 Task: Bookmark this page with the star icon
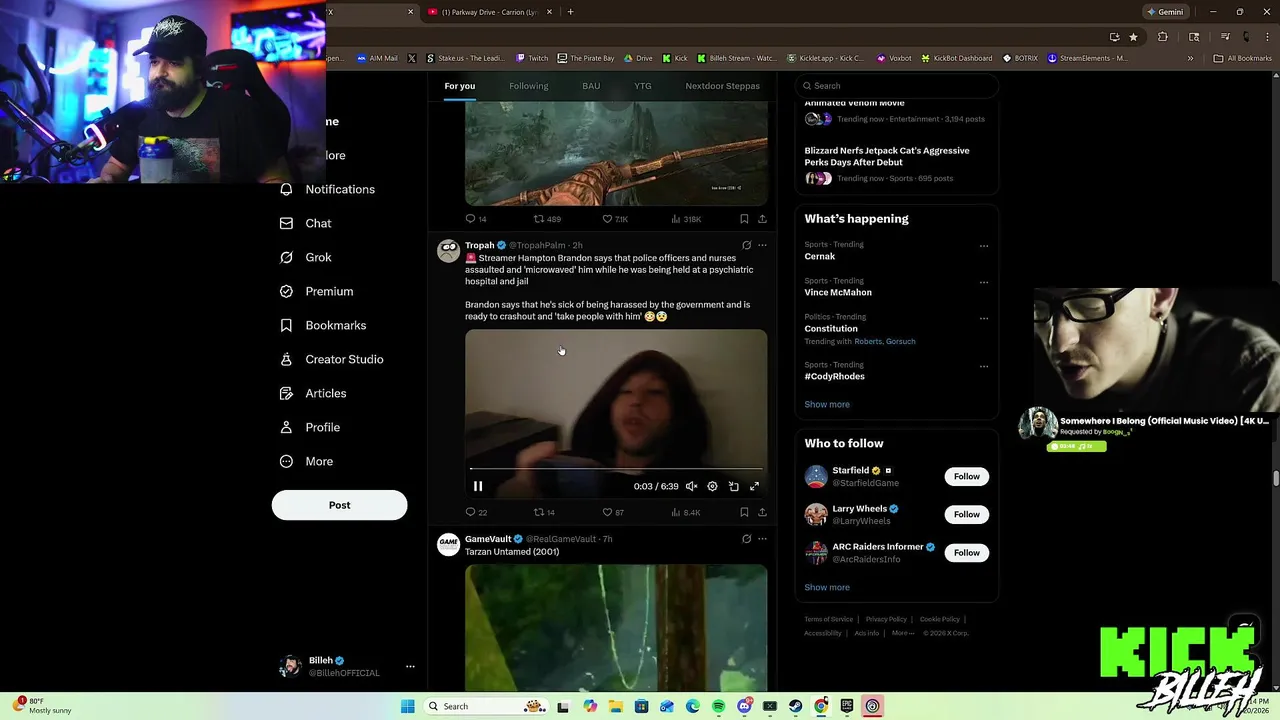pos(1133,37)
